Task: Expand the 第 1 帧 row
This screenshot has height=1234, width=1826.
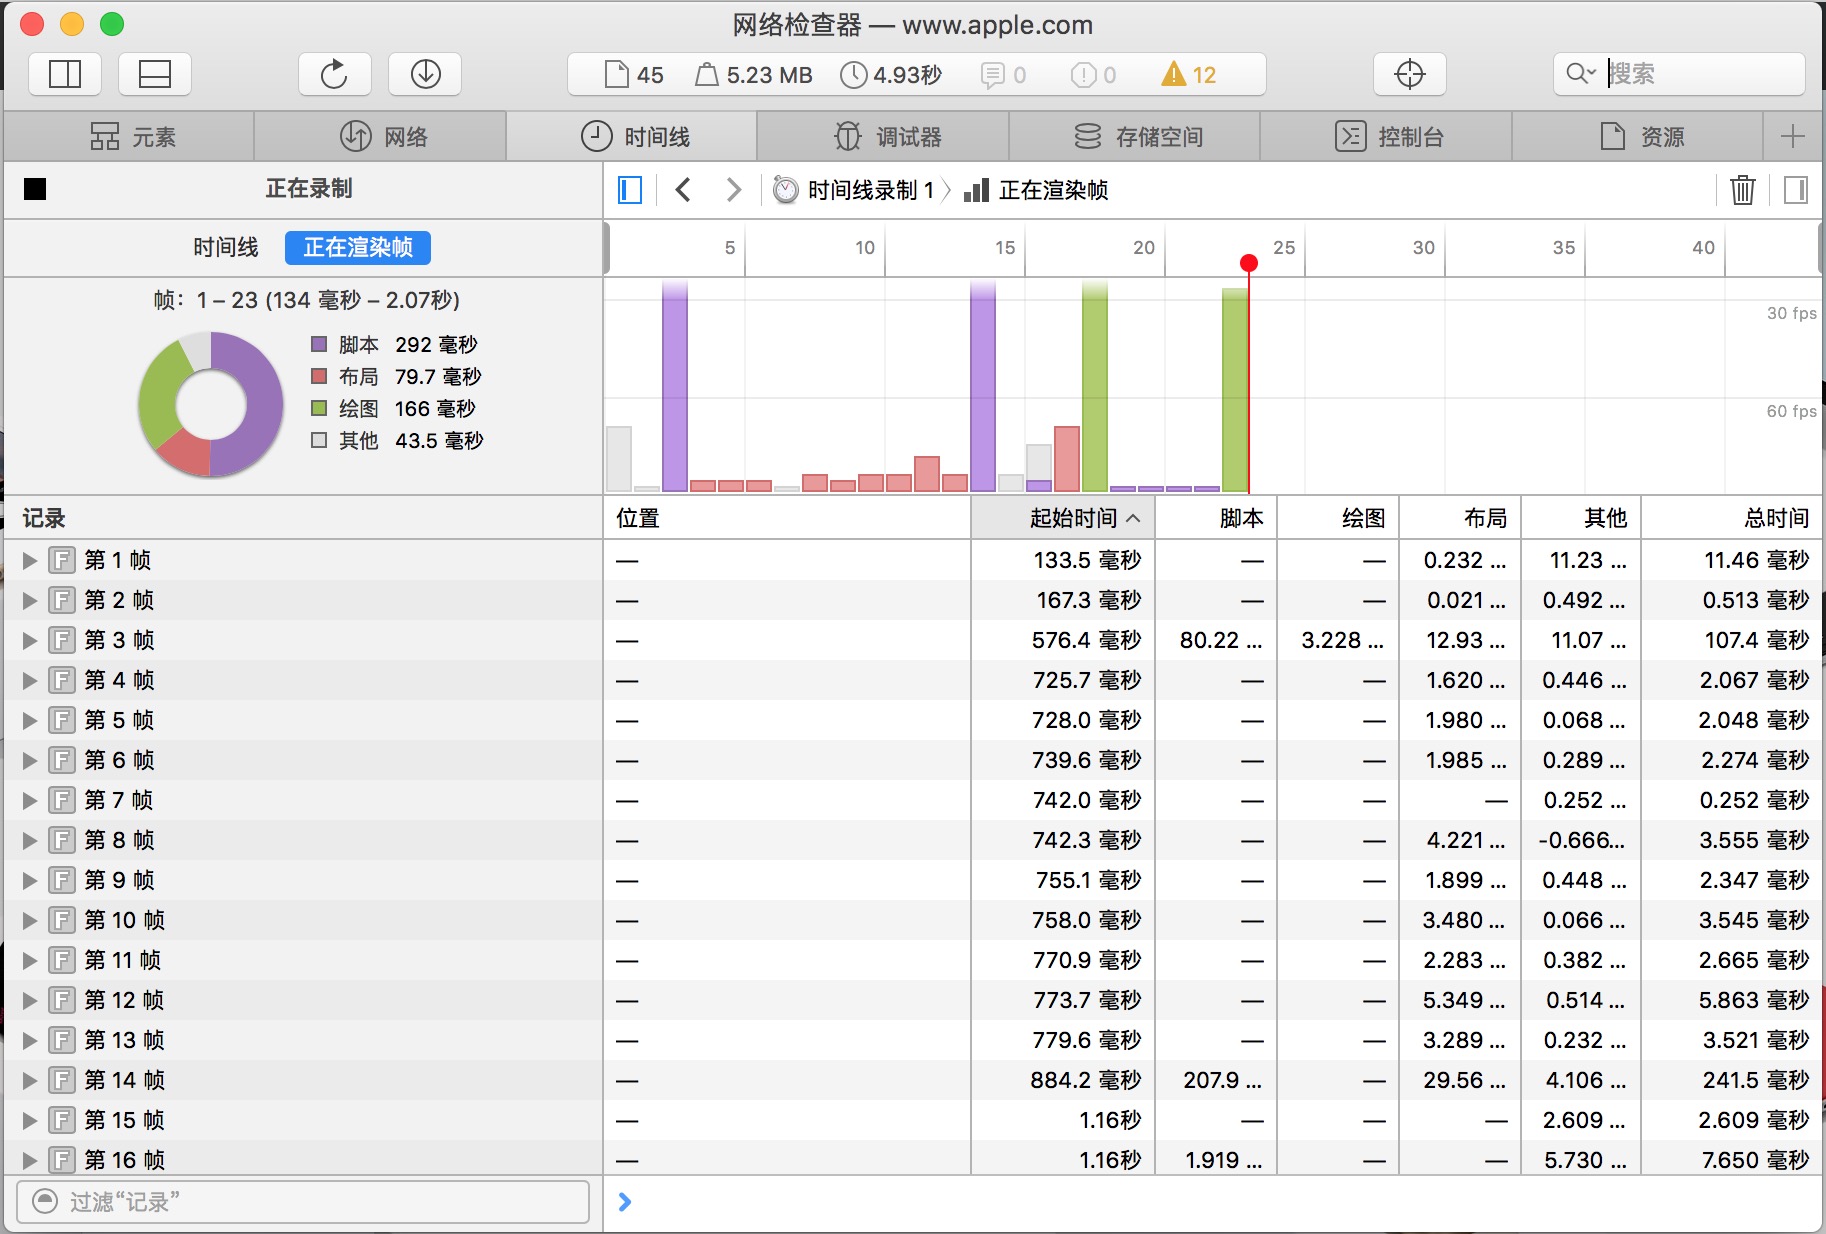Action: 30,560
